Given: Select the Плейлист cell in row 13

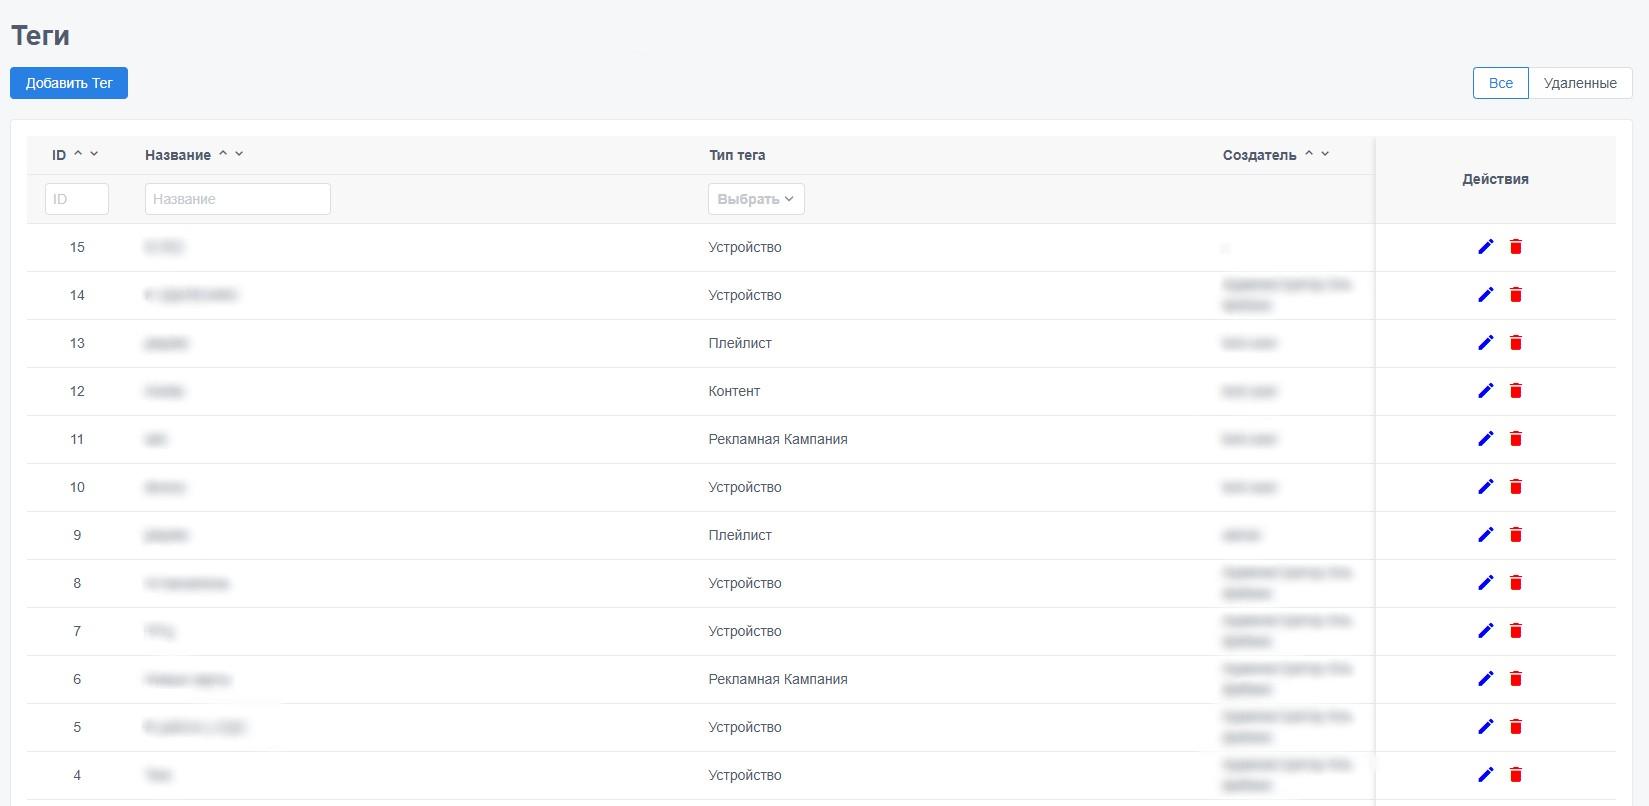Looking at the screenshot, I should tap(740, 343).
